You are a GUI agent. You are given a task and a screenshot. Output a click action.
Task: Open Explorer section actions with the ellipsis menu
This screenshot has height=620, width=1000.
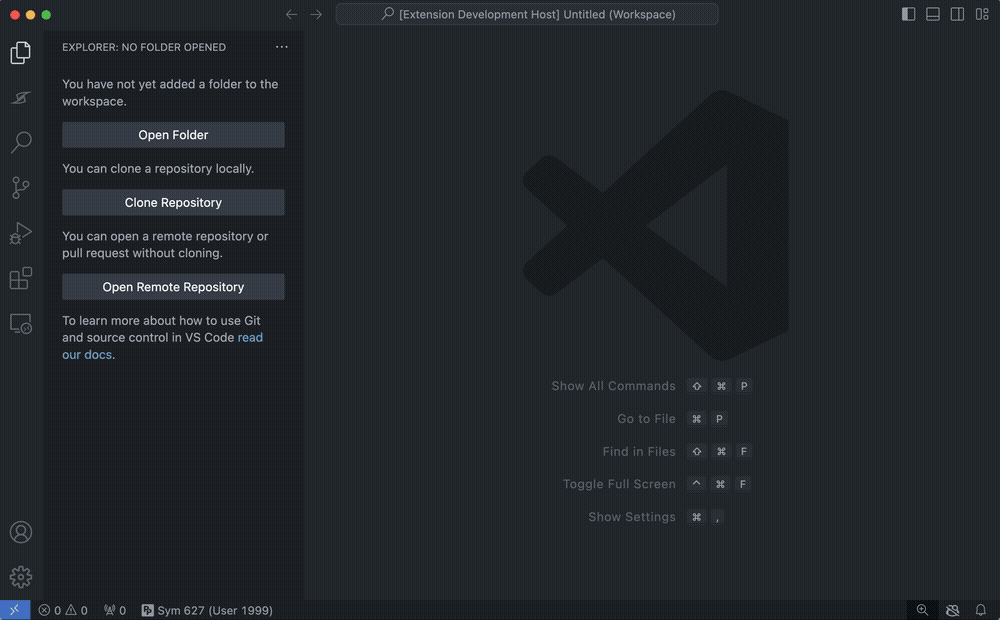pyautogui.click(x=281, y=46)
